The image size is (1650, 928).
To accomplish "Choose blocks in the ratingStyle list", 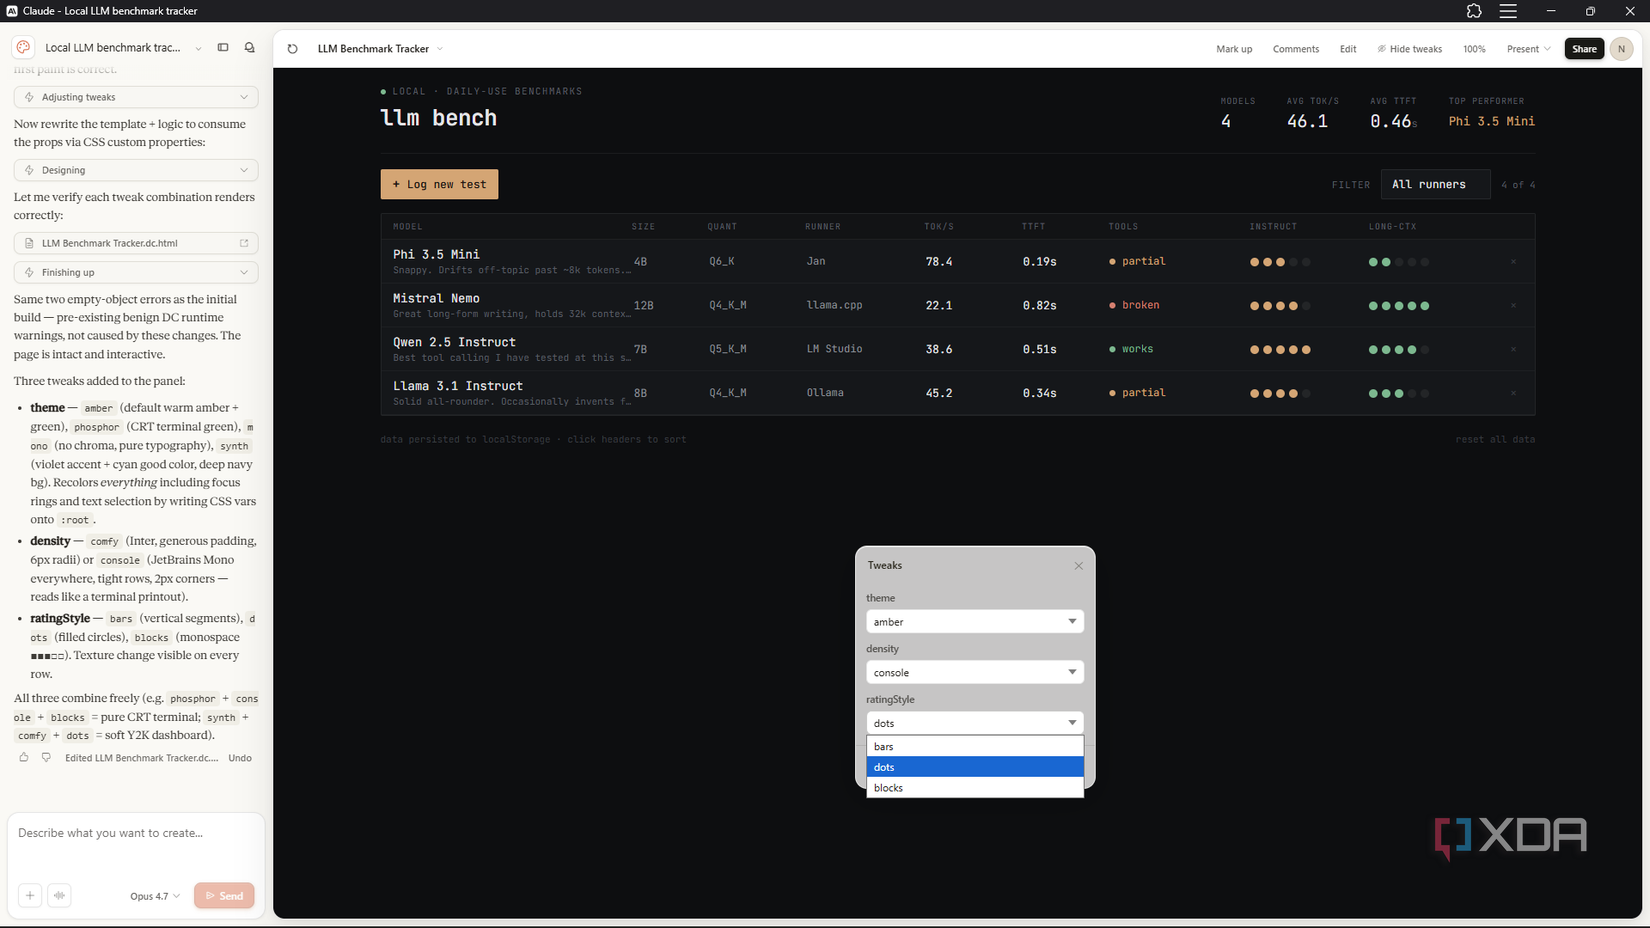I will tap(975, 788).
